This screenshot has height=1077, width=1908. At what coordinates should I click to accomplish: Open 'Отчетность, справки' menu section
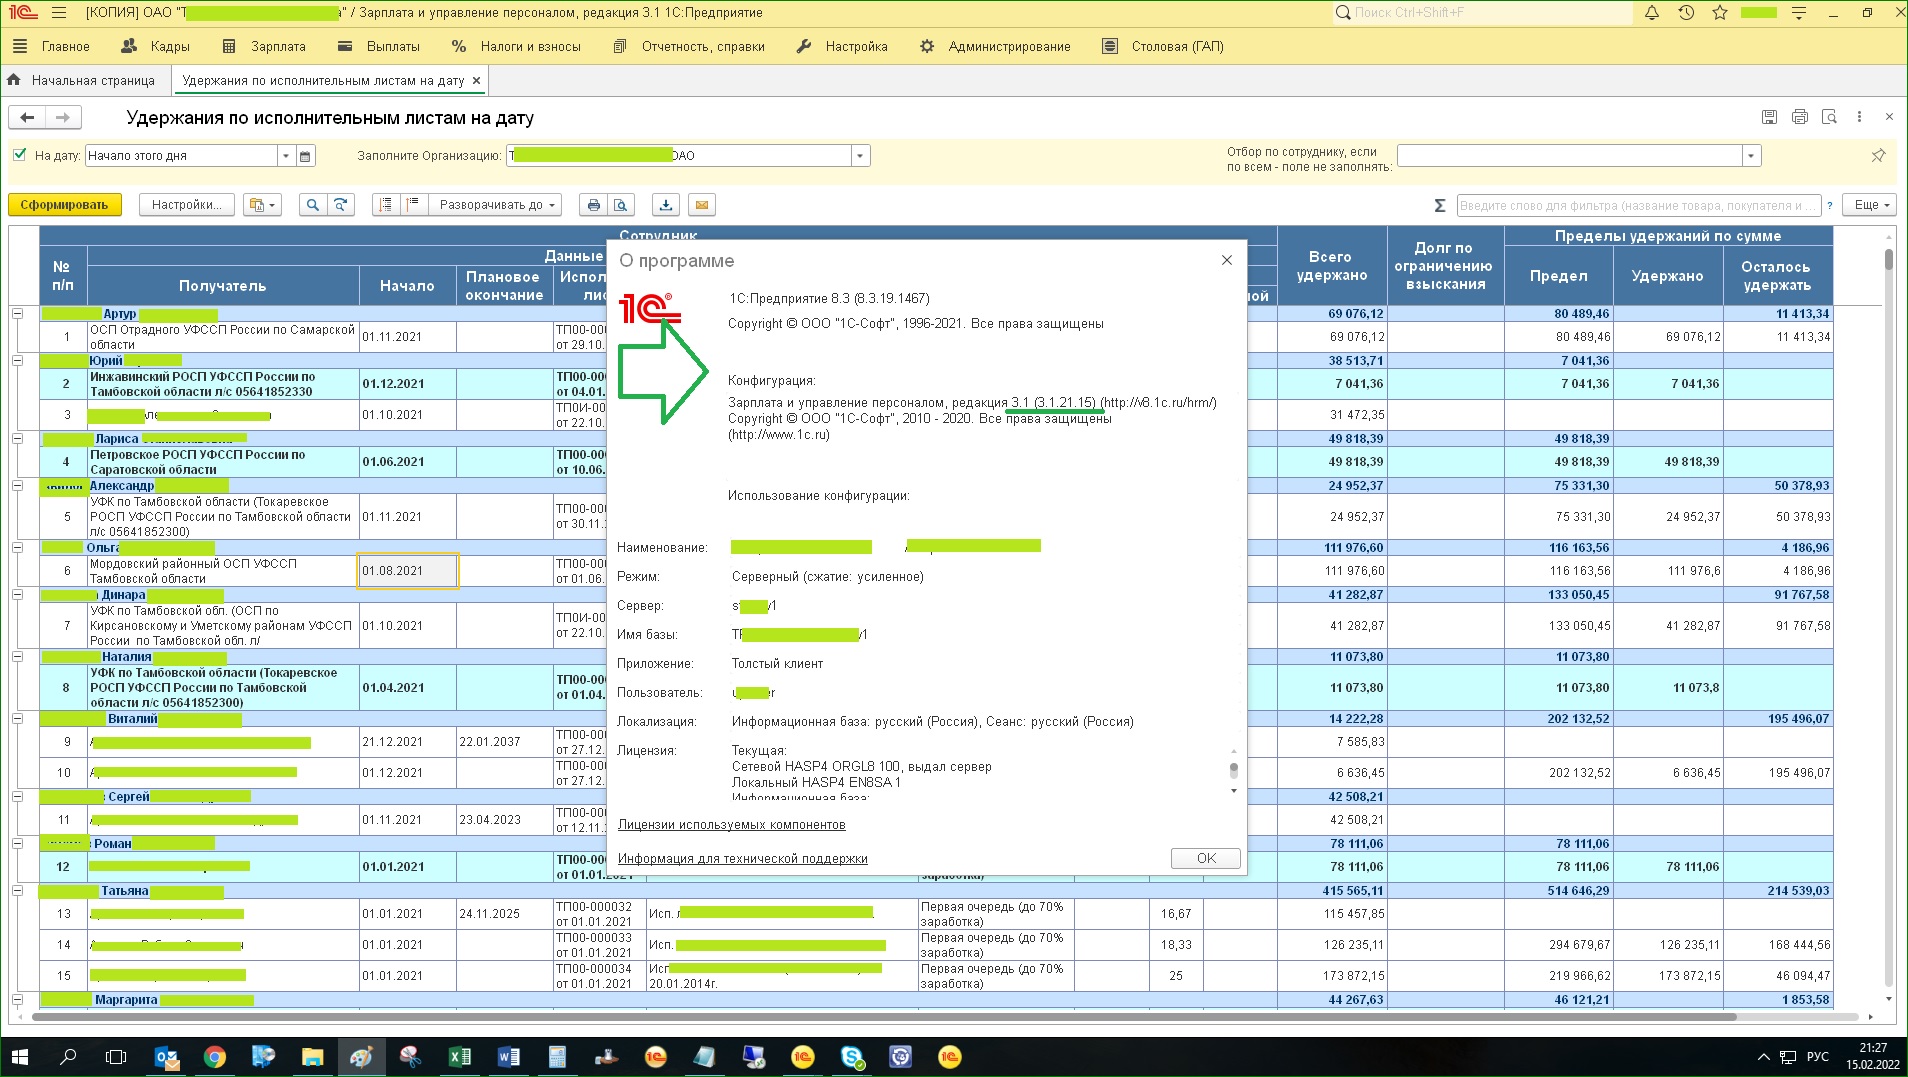point(689,47)
